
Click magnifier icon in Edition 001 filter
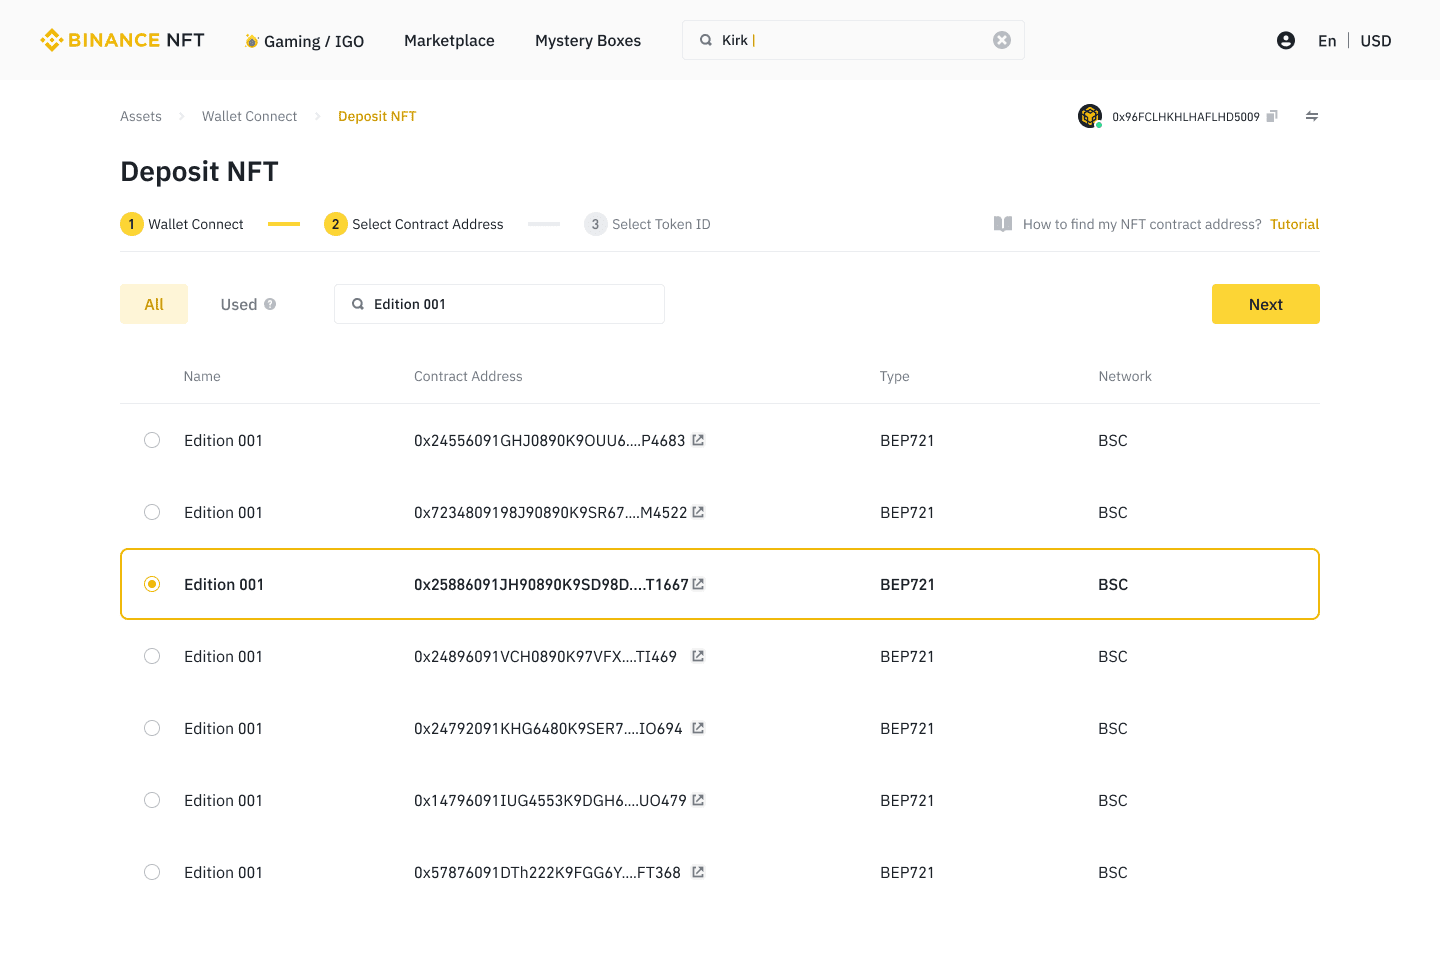358,304
